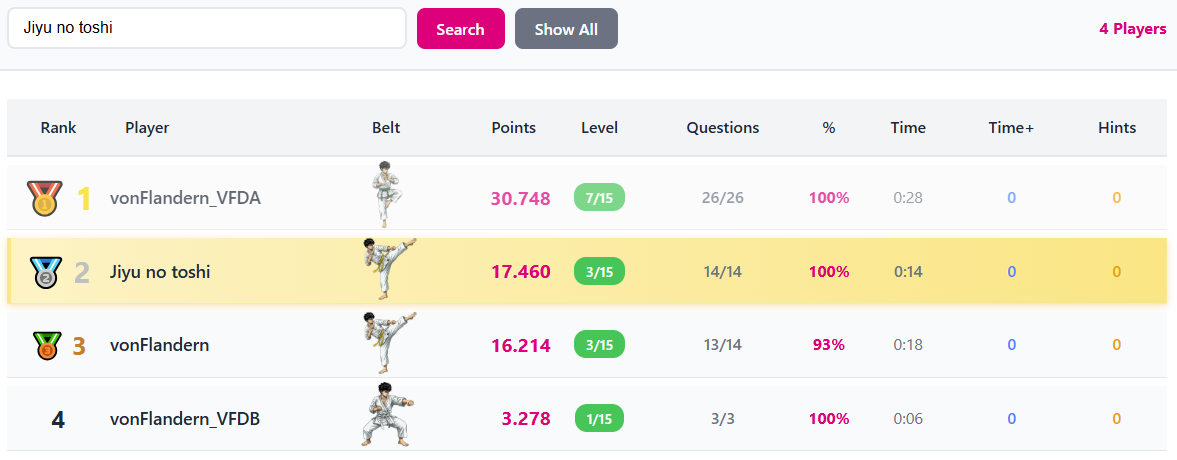Click the gold medal icon for rank 1
Screen dimensions: 1177x460
point(44,198)
